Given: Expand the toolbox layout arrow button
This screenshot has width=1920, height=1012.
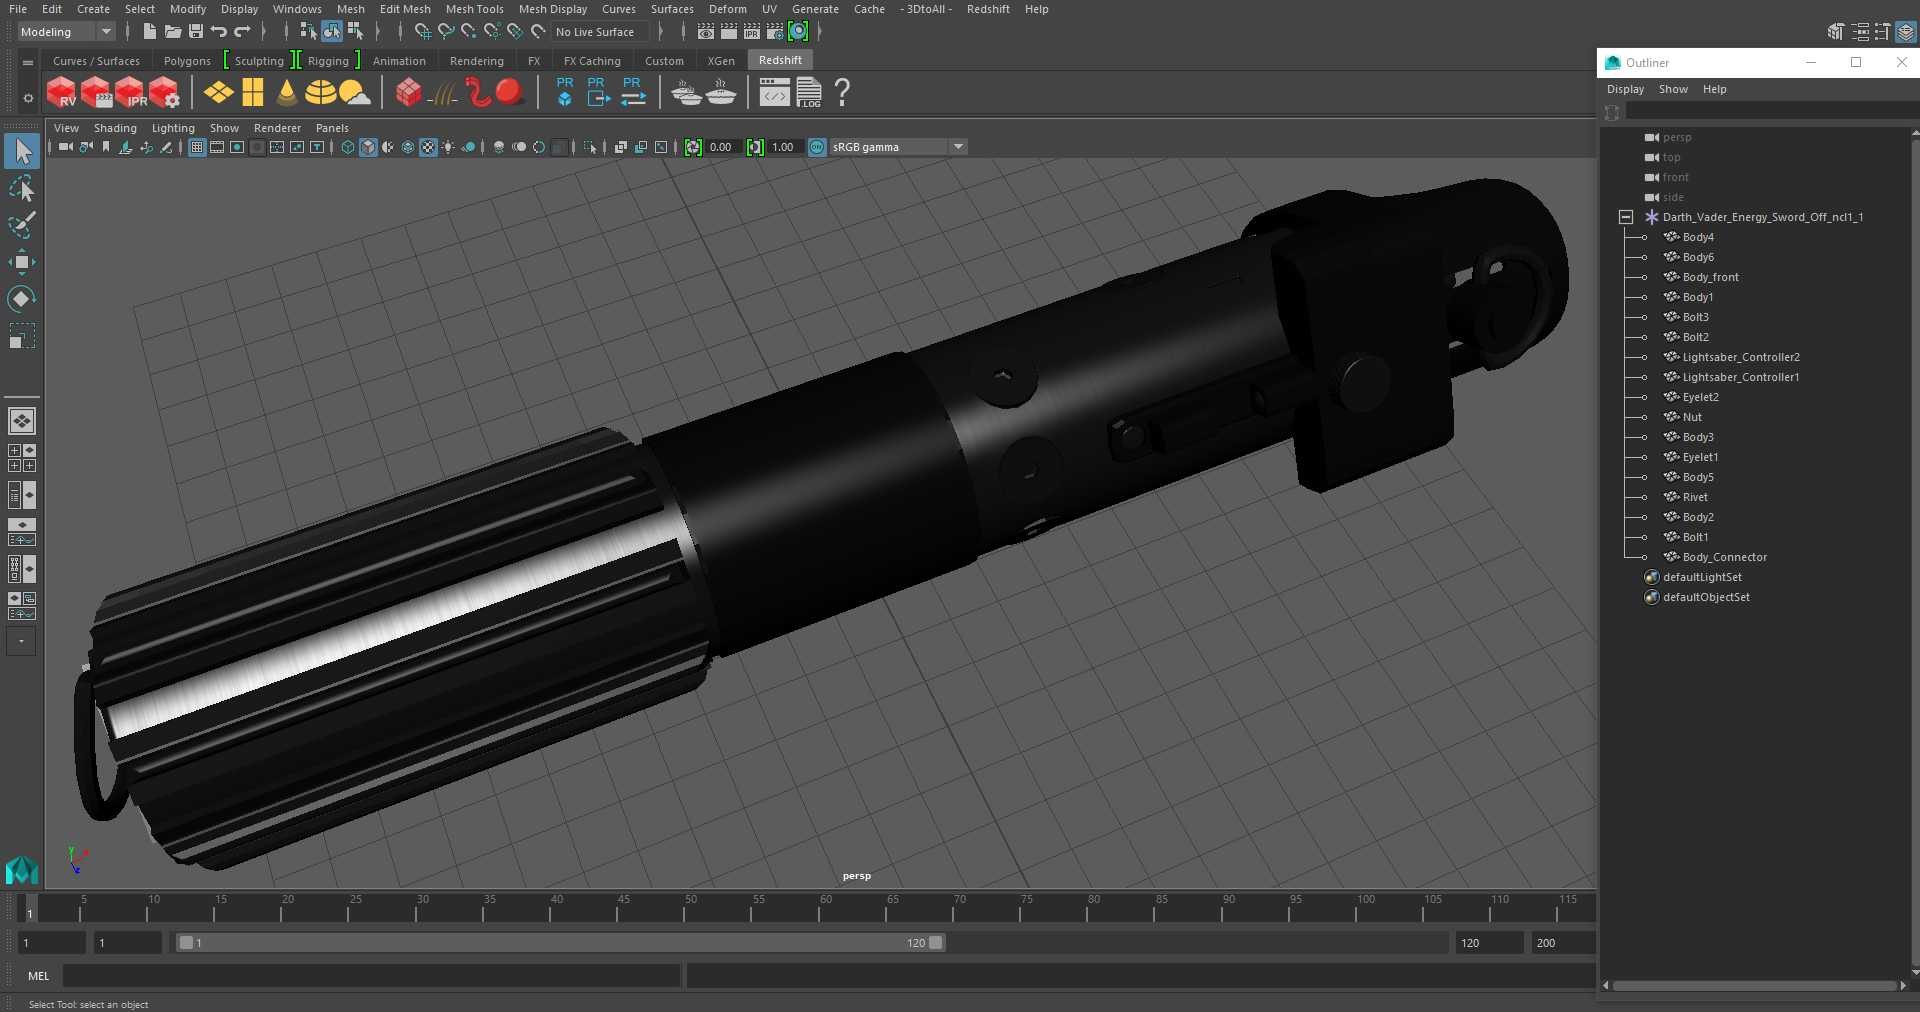Looking at the screenshot, I should click(x=21, y=641).
